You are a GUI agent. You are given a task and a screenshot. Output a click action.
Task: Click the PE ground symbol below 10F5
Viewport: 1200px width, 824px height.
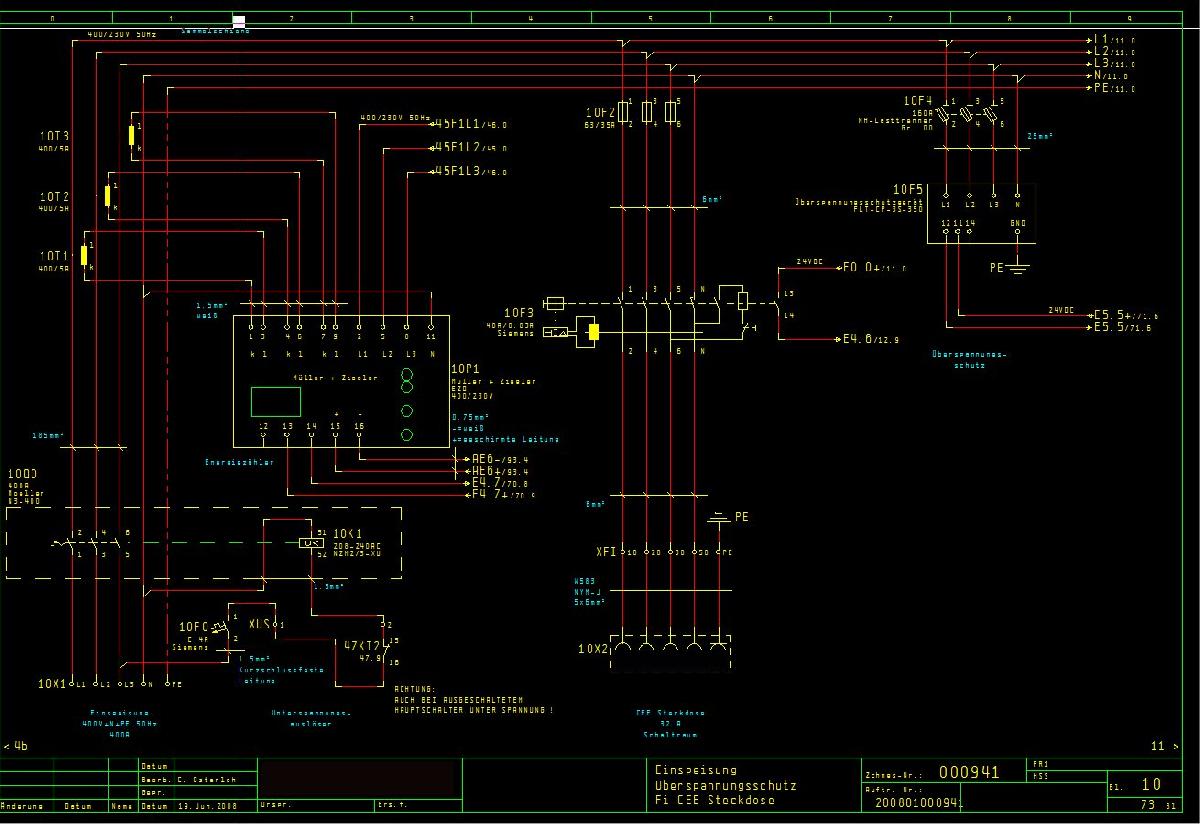[1018, 267]
